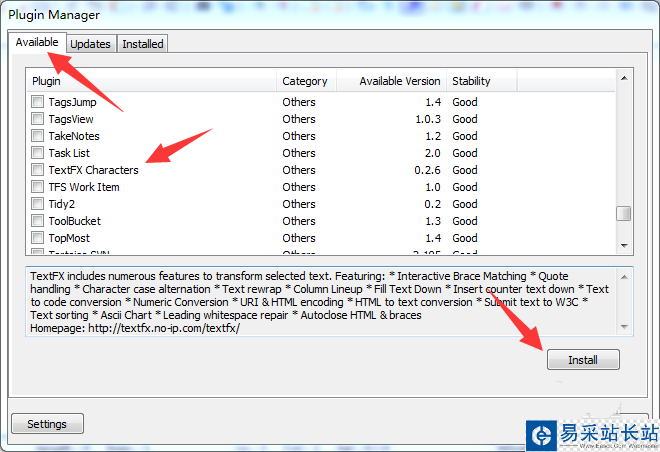Click Others category in TFS Work Item row
This screenshot has height=452, width=660.
(x=299, y=187)
